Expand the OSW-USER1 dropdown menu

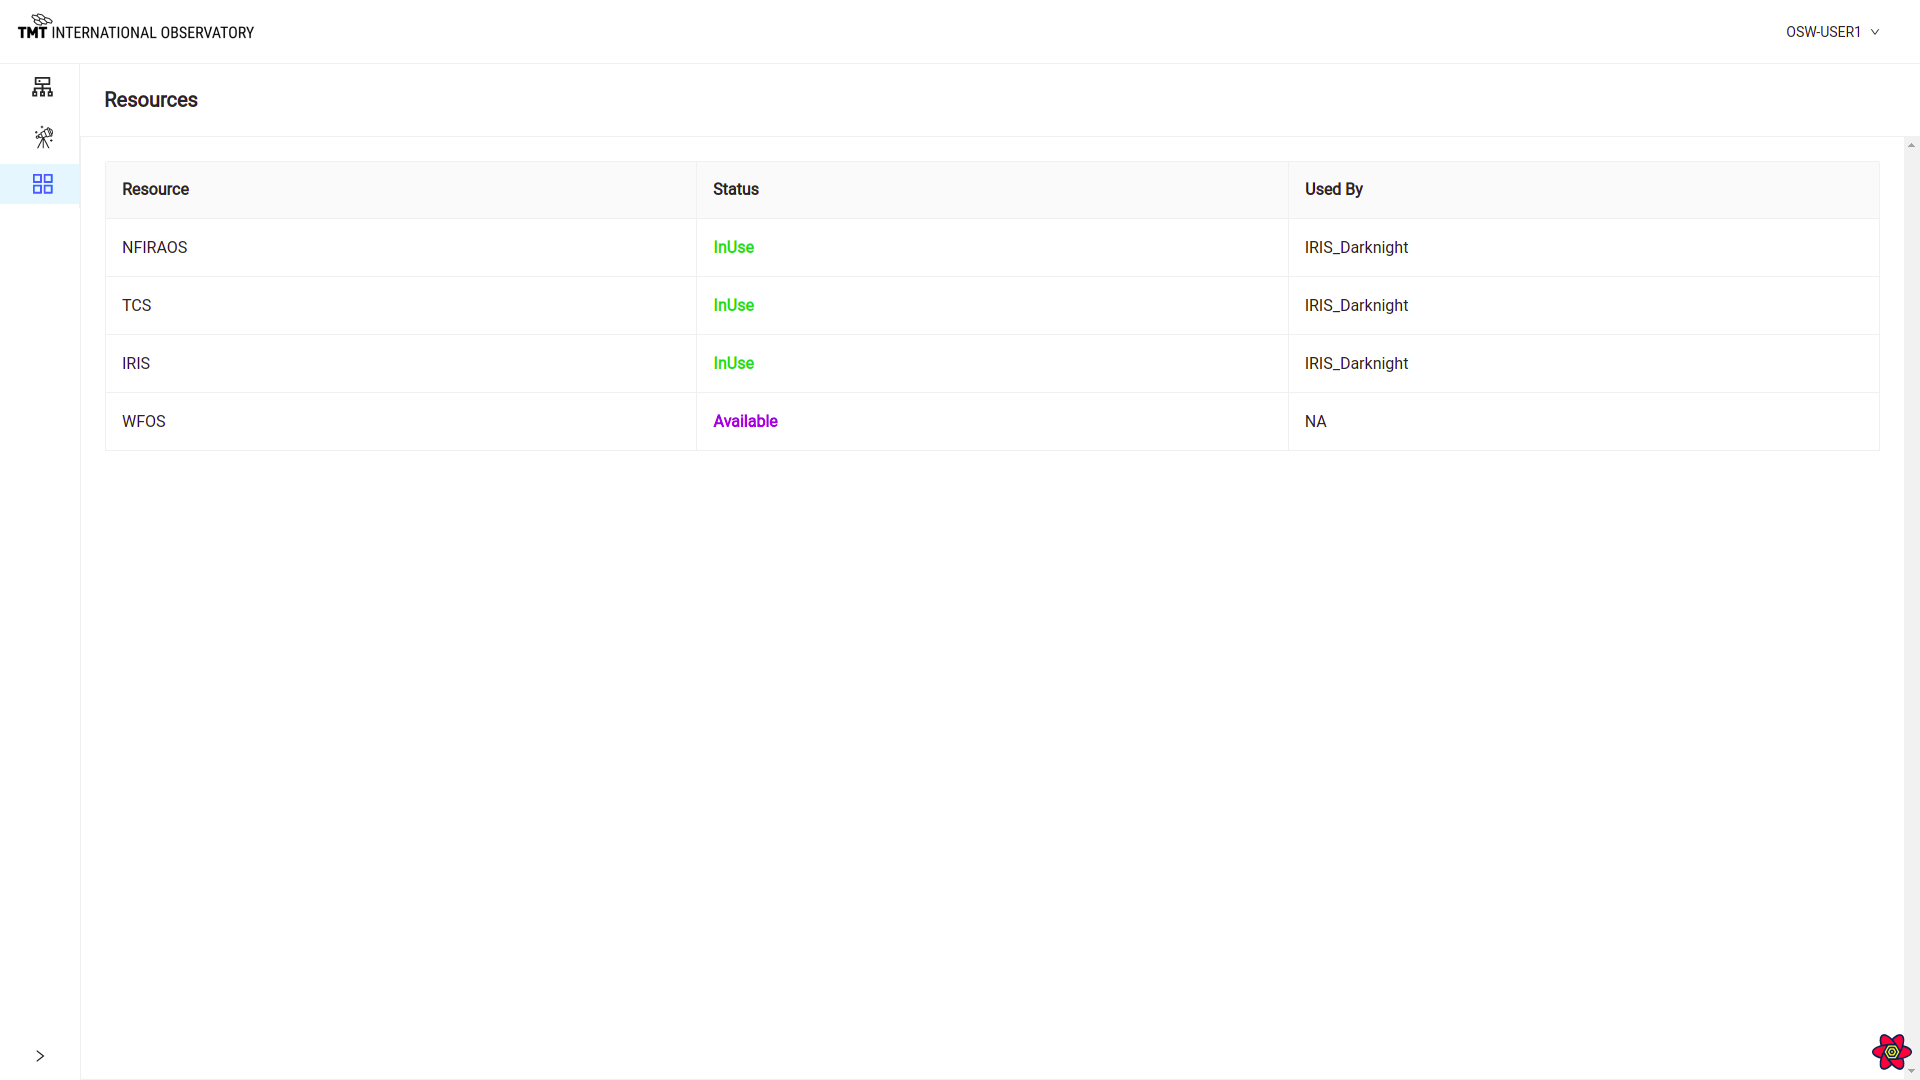click(x=1833, y=32)
